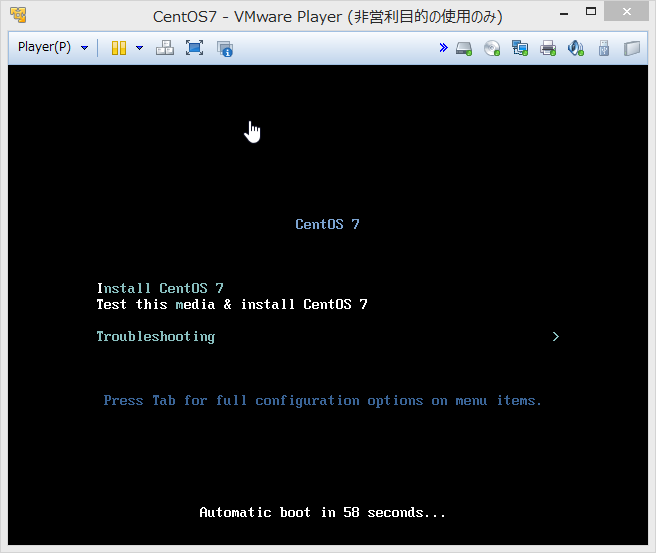The width and height of the screenshot is (656, 553).
Task: Click the CD/DVD drive device icon
Action: pos(492,48)
